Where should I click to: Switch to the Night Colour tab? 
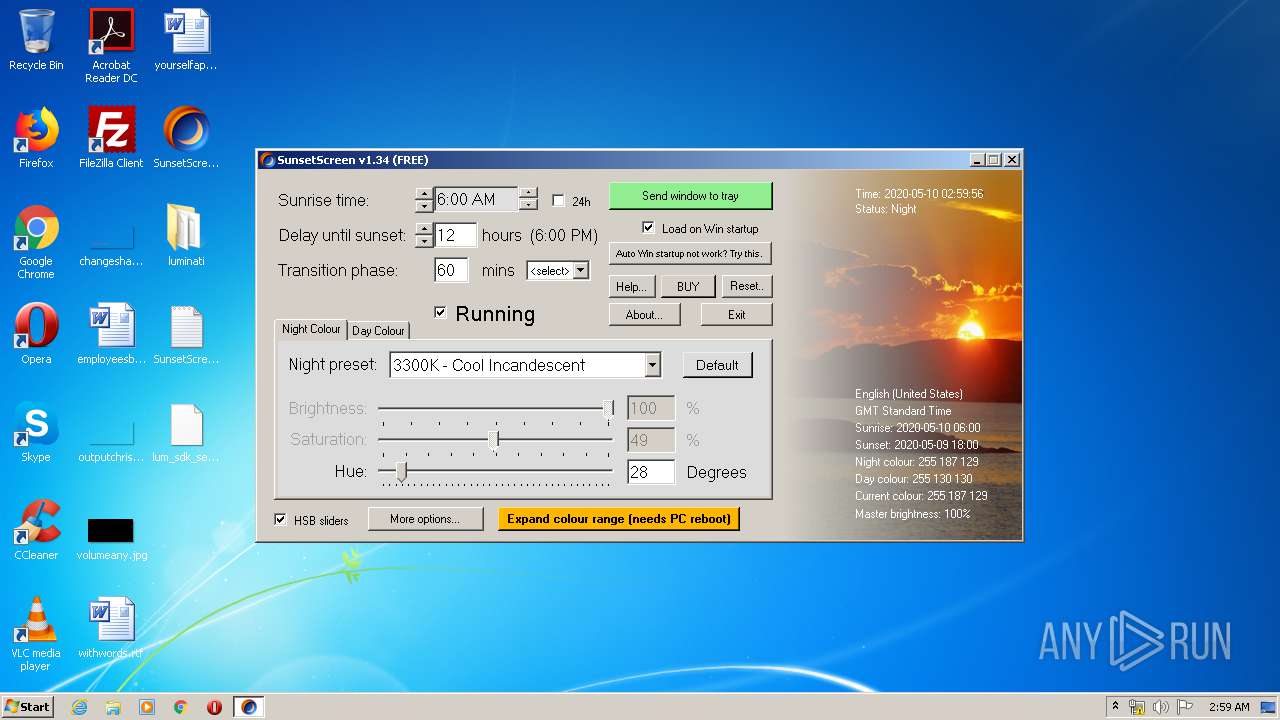pos(311,329)
